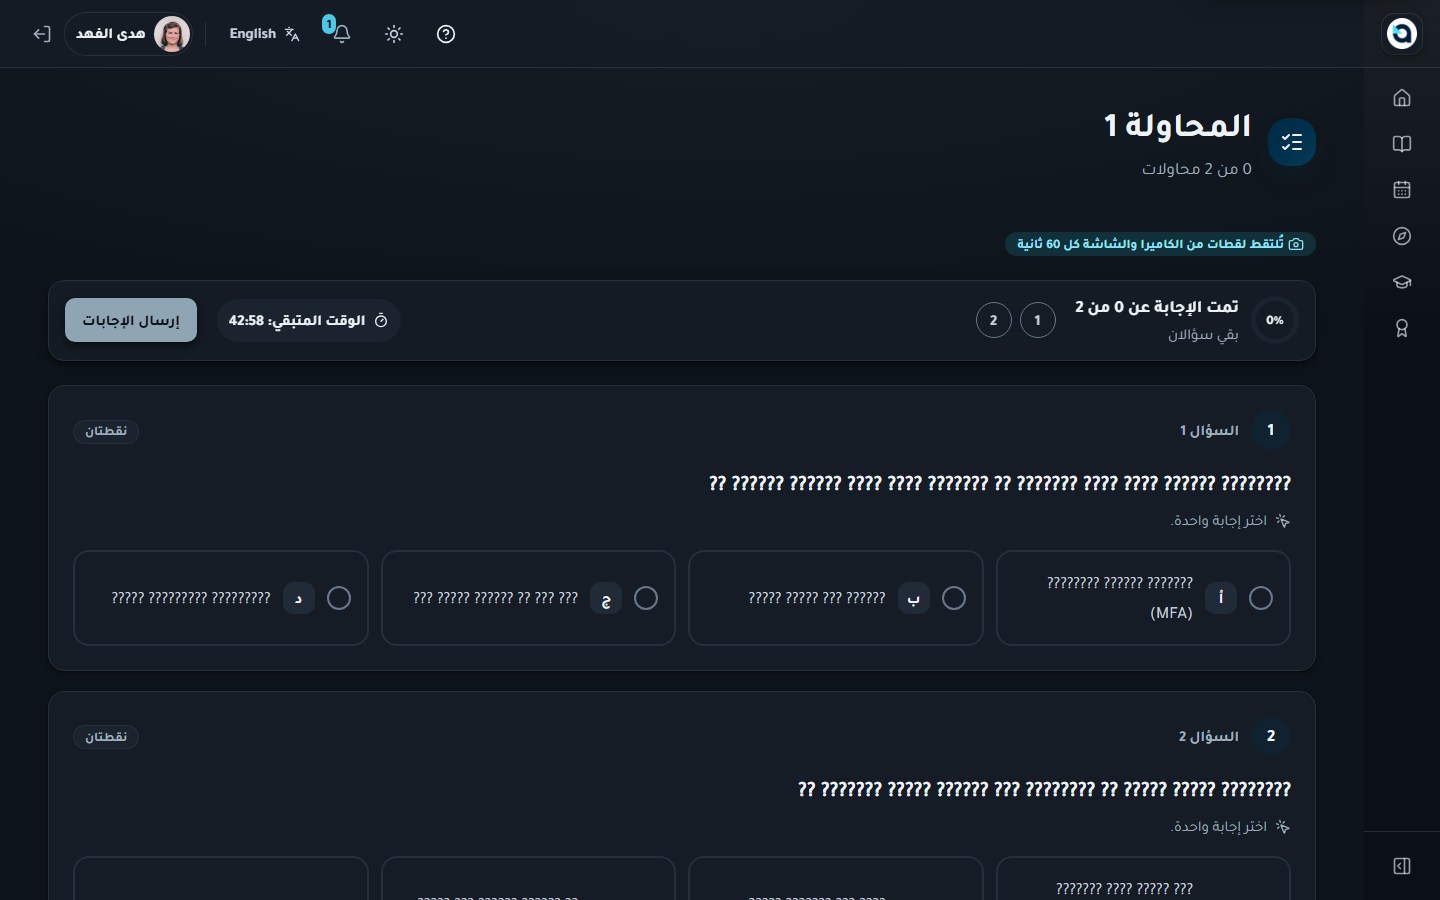Click the logout icon in top bar
The height and width of the screenshot is (900, 1440).
41,34
